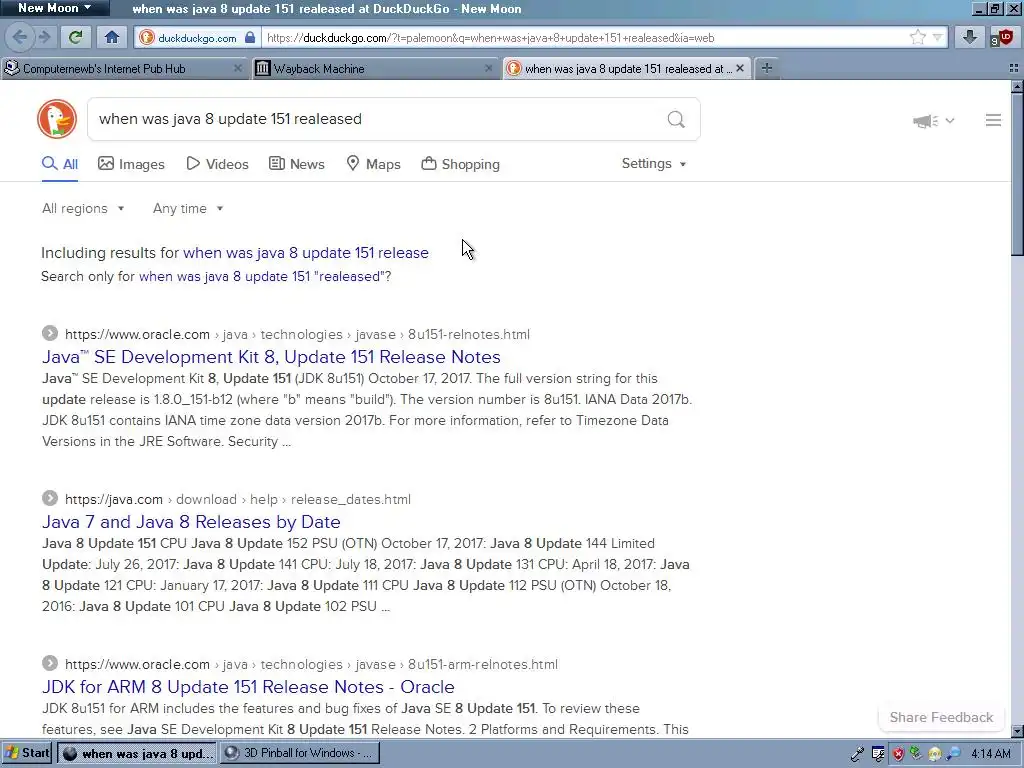Open JDK for ARM 8 Update 151 Release Notes
Viewport: 1024px width, 768px height.
(x=248, y=687)
